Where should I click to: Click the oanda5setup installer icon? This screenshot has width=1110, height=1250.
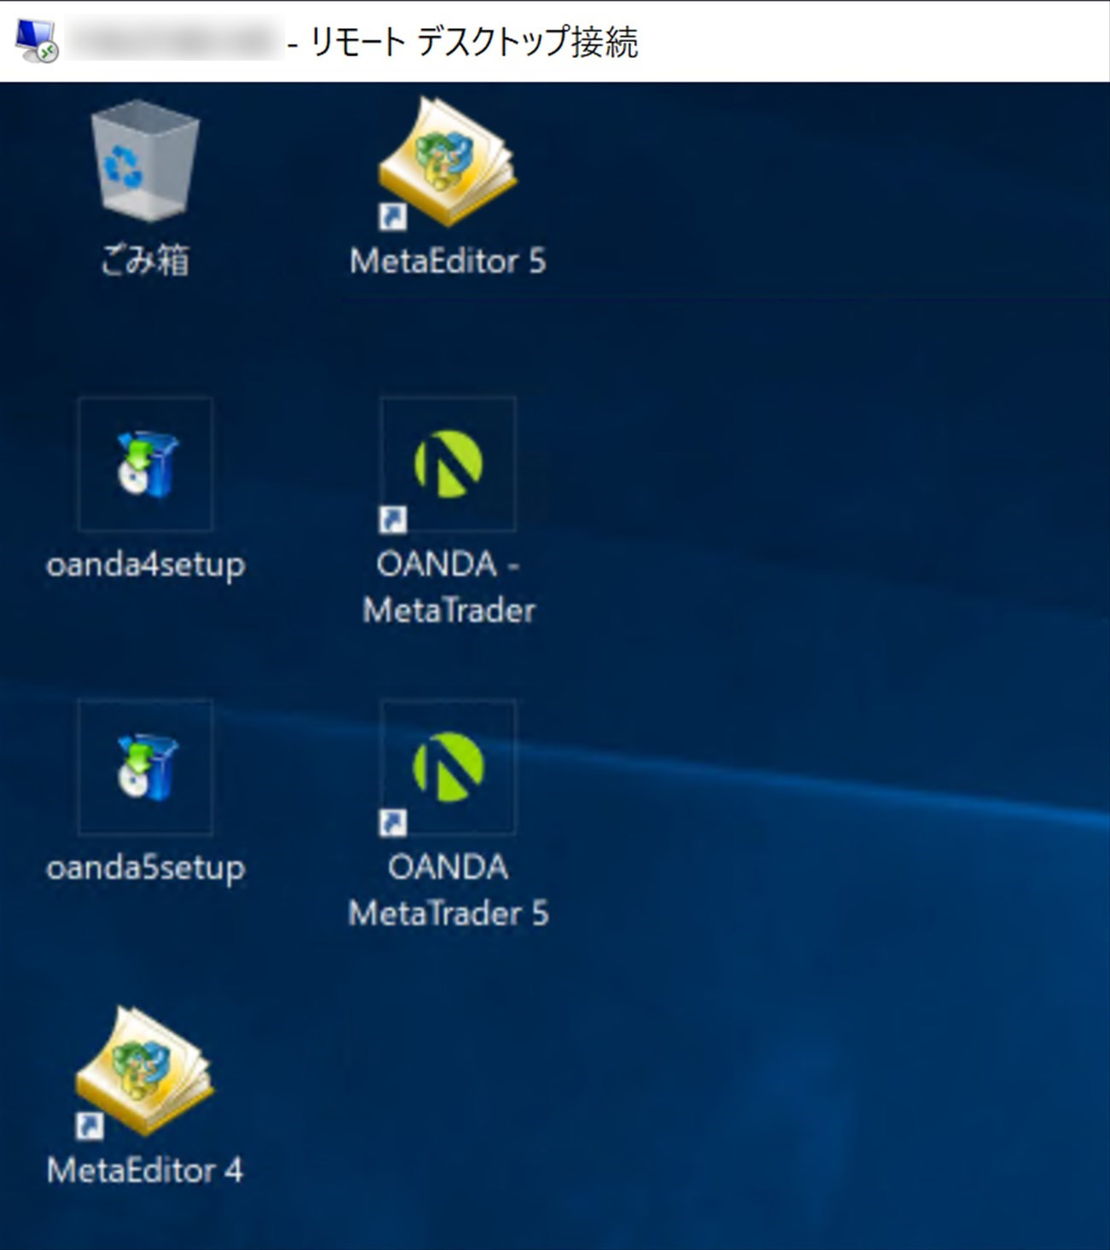tap(146, 767)
